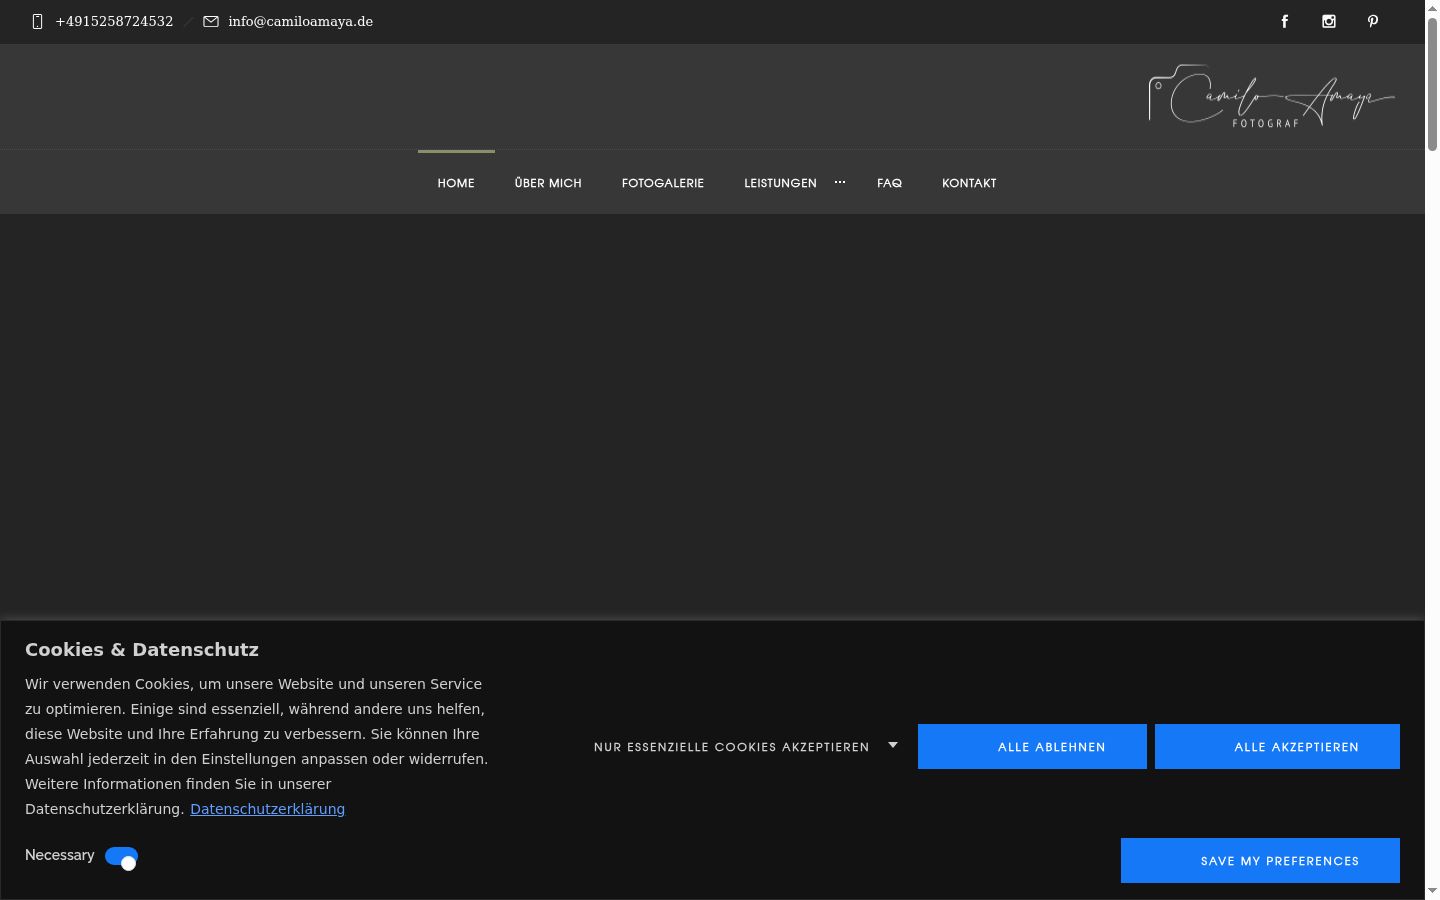Screen dimensions: 1440x900
Task: Click the scrollbar down arrow
Action: [x=1432, y=891]
